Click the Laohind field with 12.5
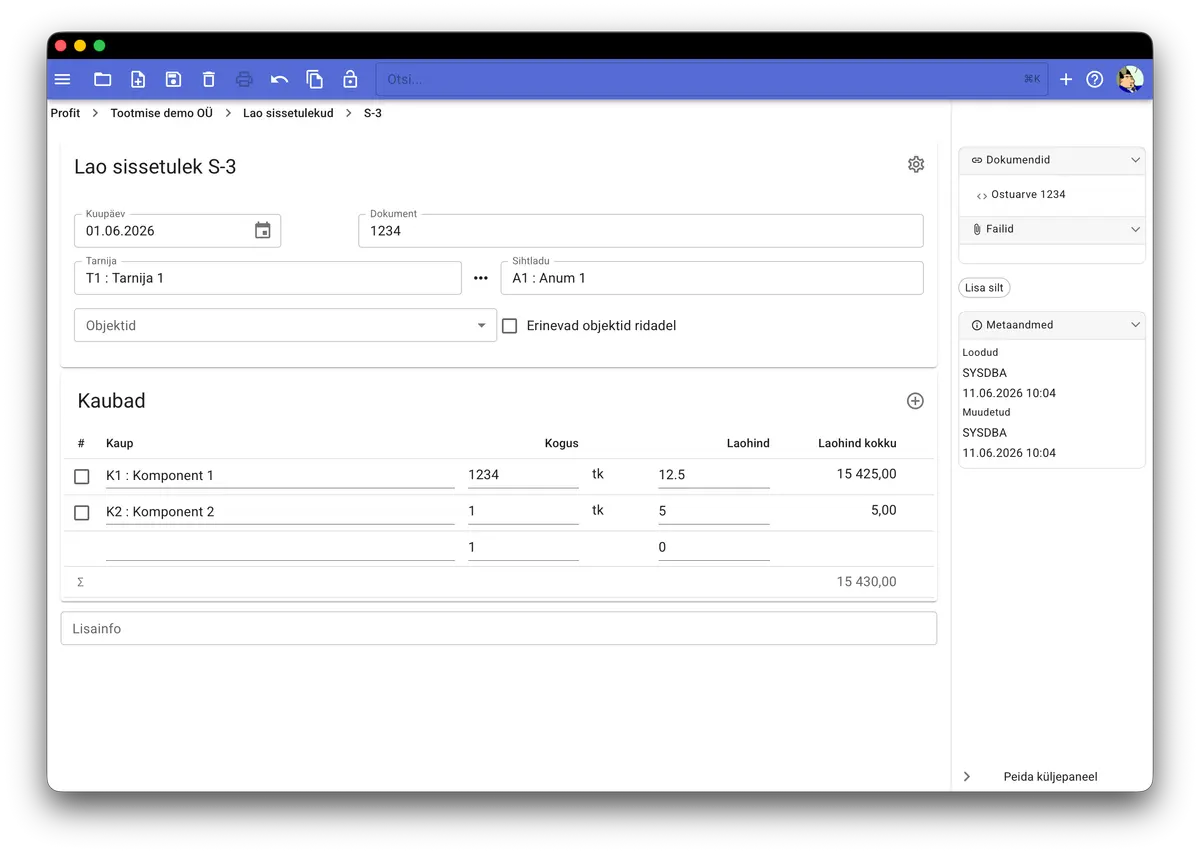Viewport: 1200px width, 854px height. tap(714, 476)
